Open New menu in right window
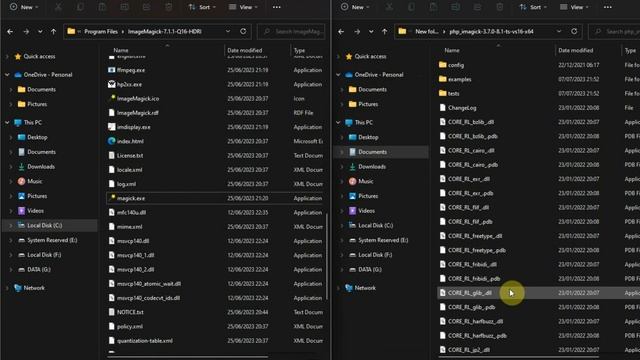The width and height of the screenshot is (640, 360). click(356, 7)
